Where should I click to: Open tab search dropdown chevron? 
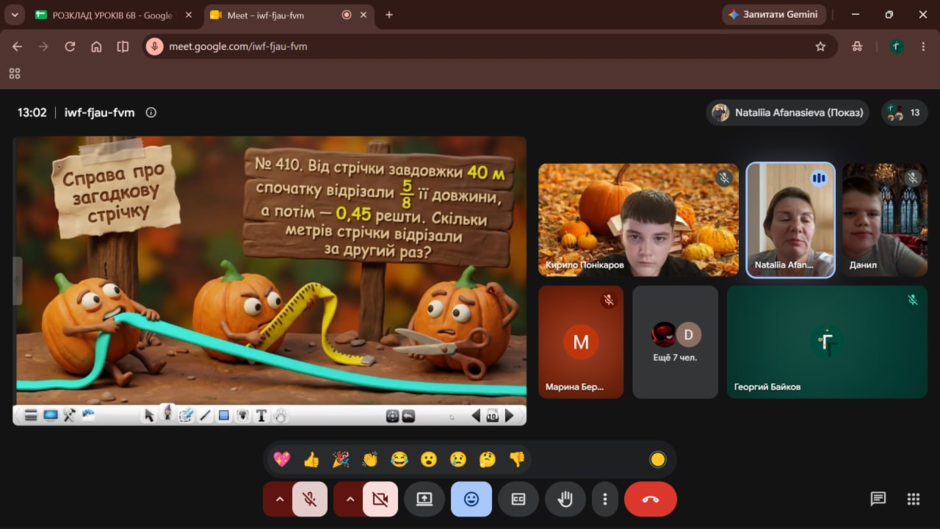pos(14,15)
